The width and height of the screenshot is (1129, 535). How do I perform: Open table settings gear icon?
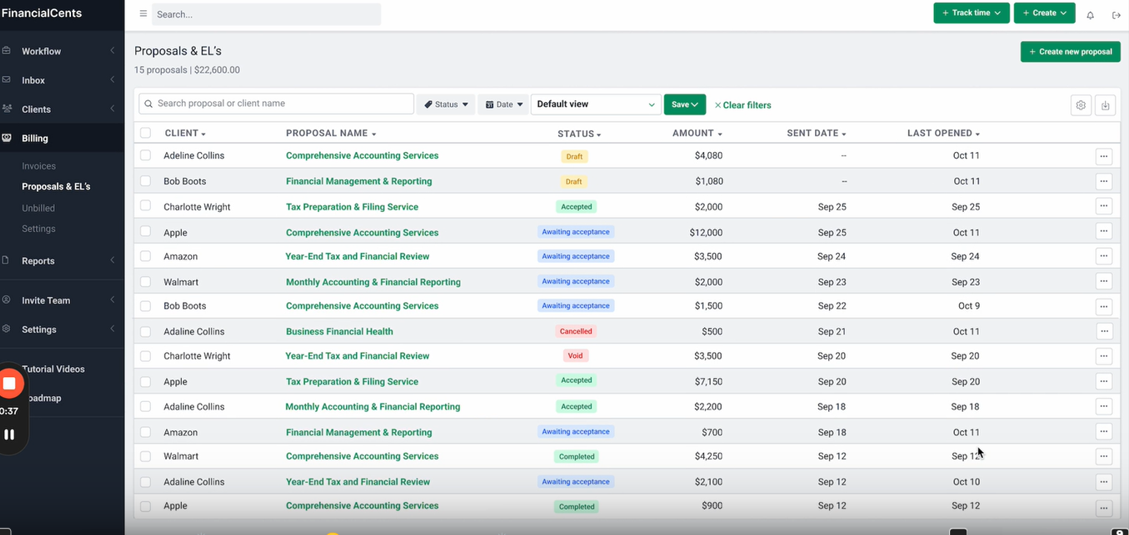[x=1081, y=105]
